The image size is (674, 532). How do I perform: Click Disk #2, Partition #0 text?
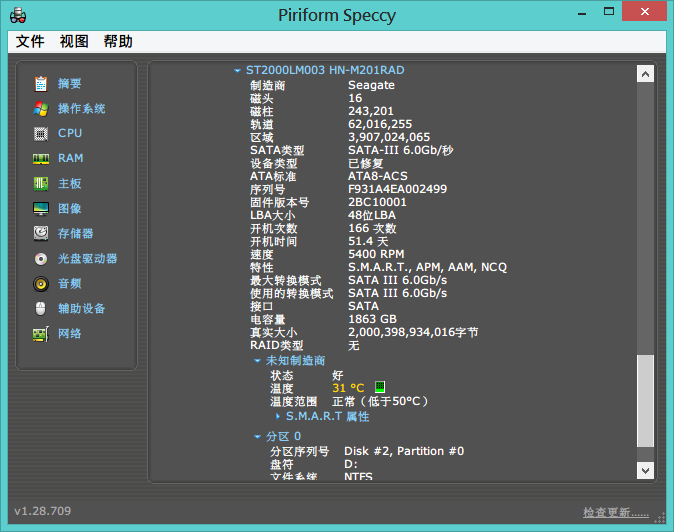(404, 451)
